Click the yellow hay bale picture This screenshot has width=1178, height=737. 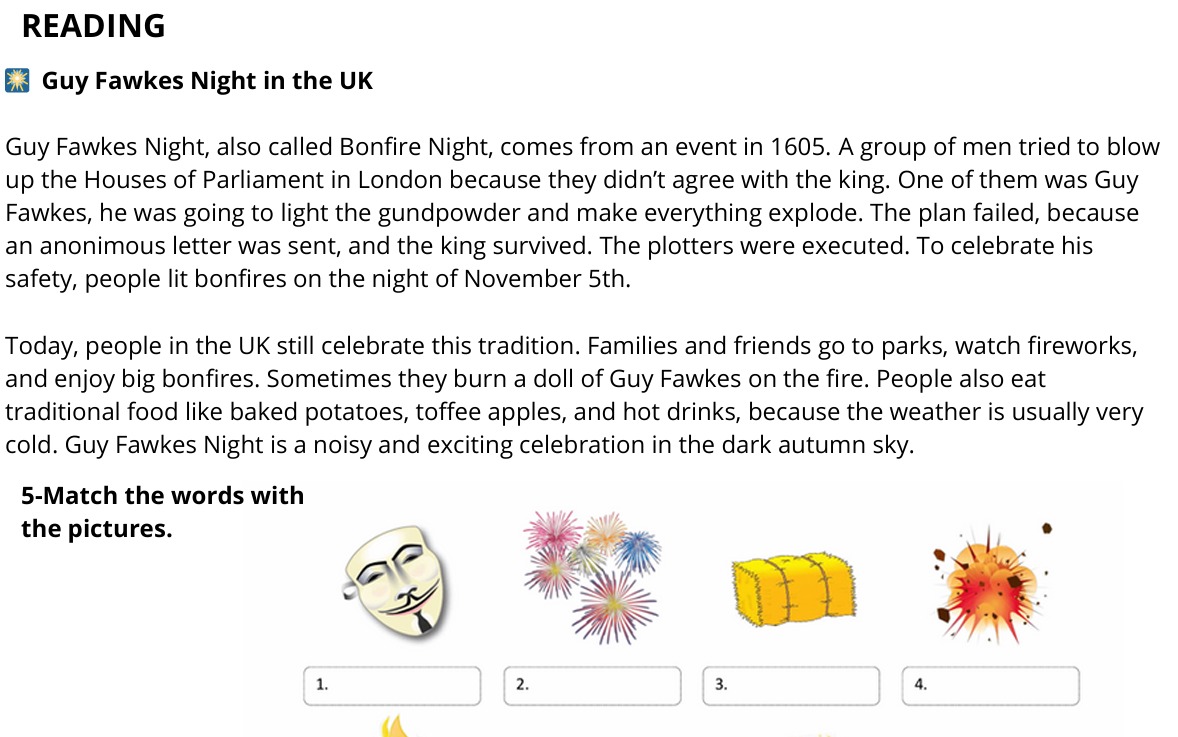pos(793,590)
